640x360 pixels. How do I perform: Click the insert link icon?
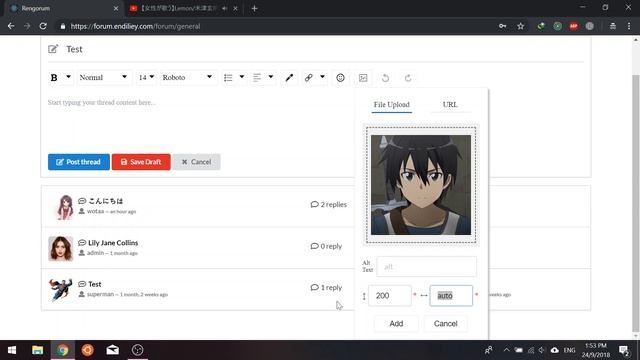[309, 78]
